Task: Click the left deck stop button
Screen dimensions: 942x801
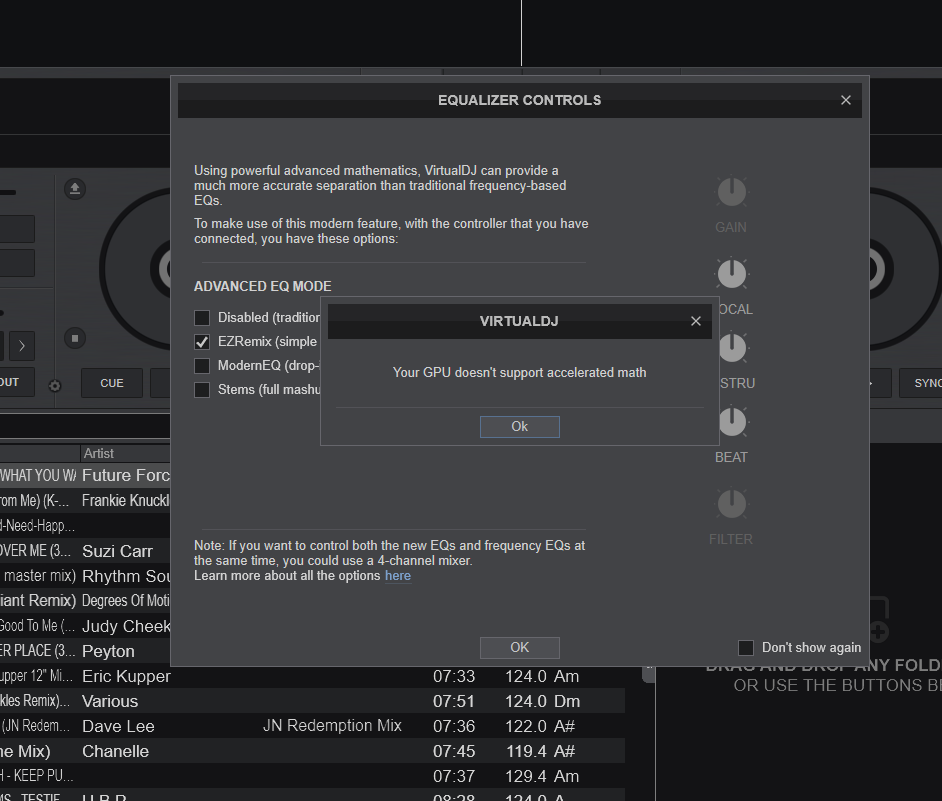Action: [x=75, y=338]
